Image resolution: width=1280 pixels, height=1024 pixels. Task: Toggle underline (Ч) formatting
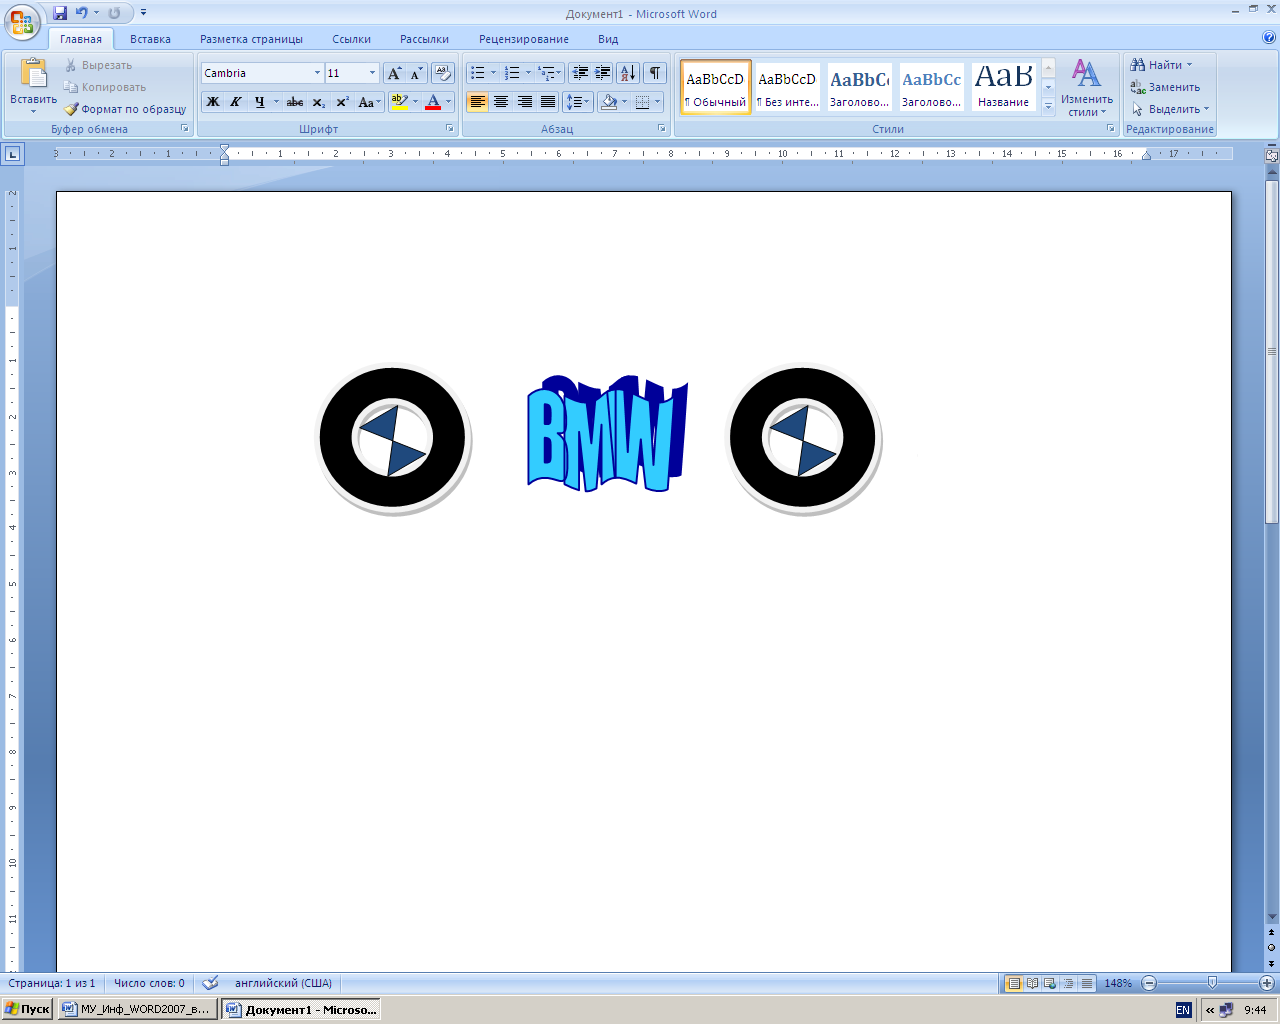(260, 102)
